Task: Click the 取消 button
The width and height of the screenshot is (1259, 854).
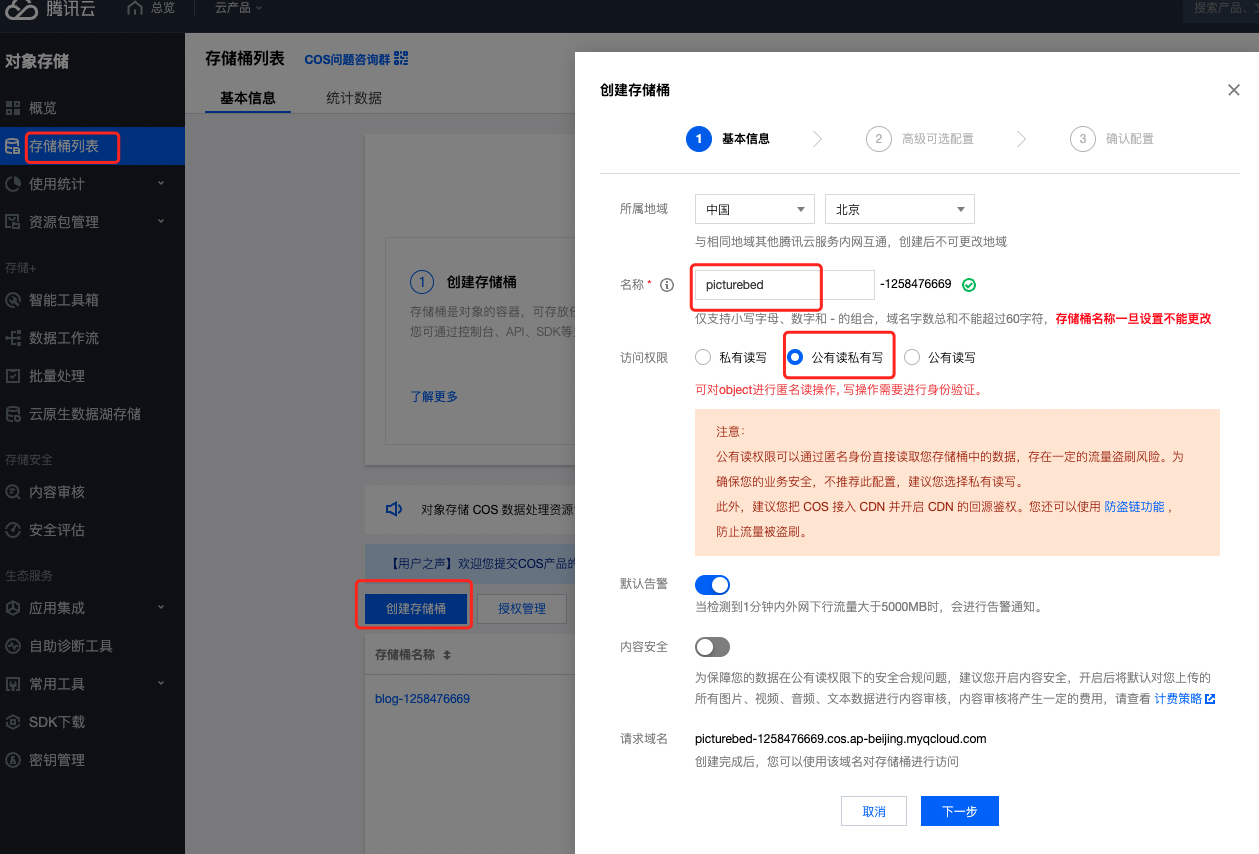Action: pos(874,811)
